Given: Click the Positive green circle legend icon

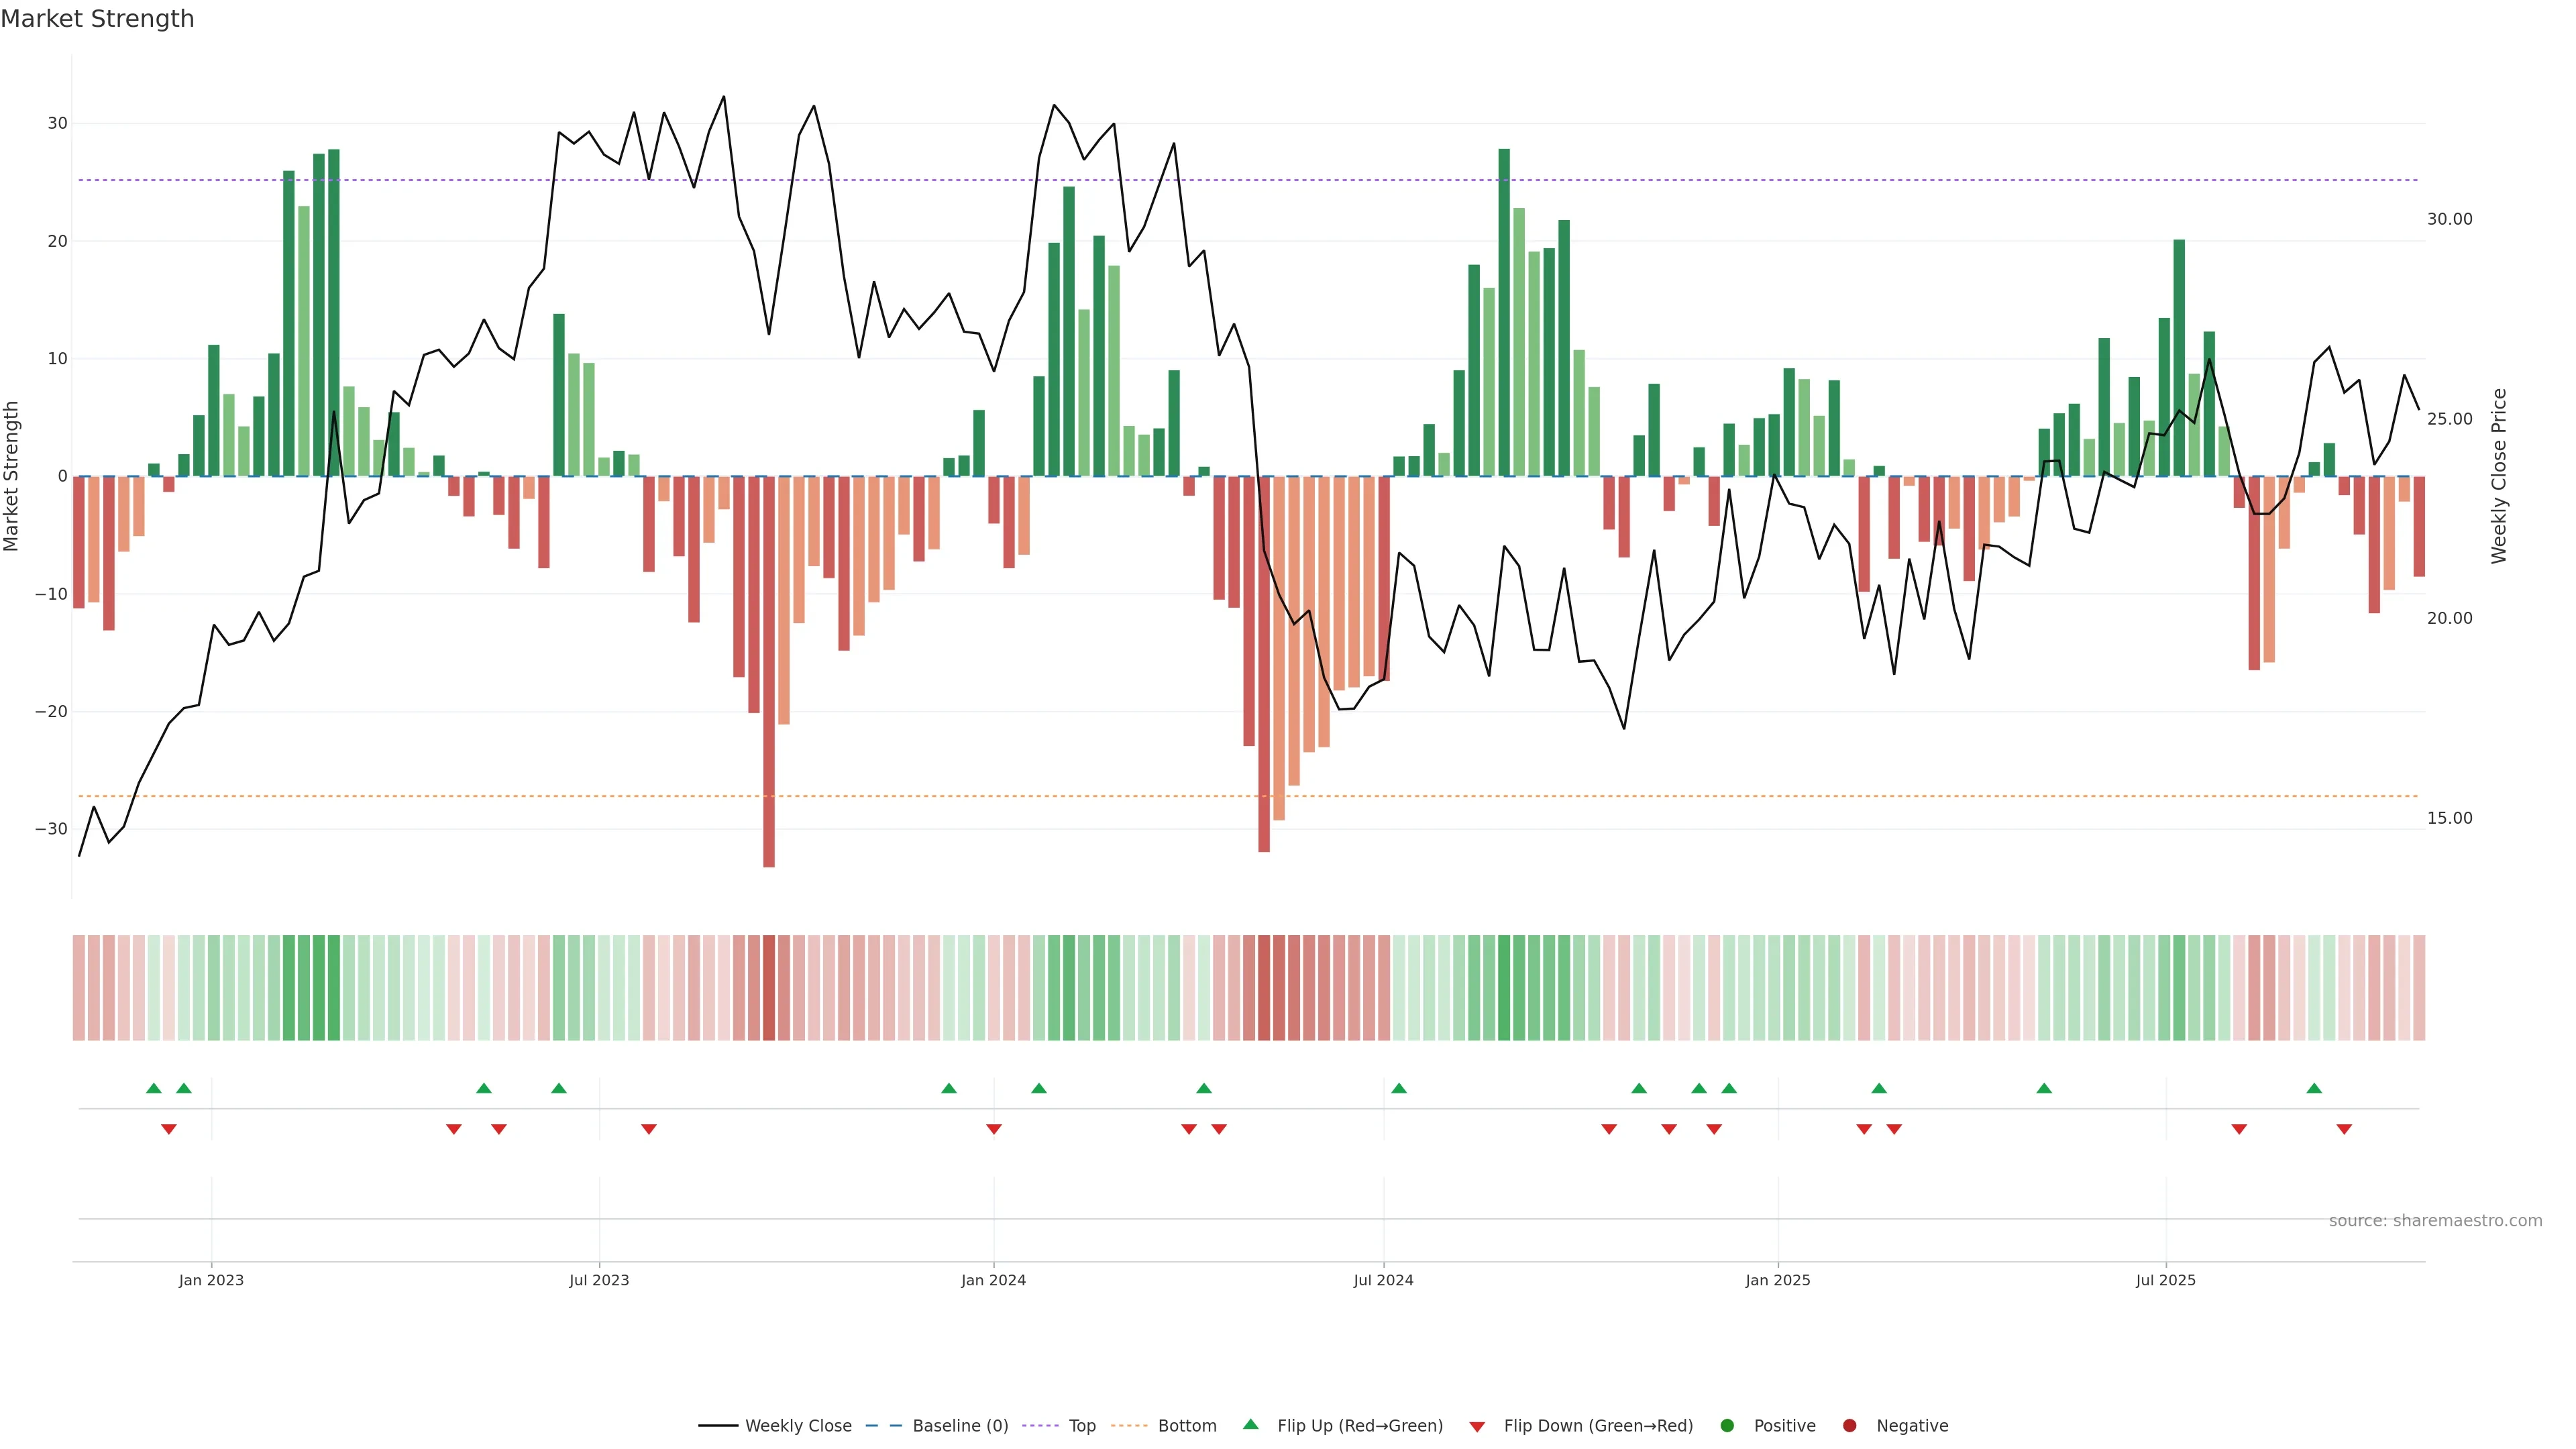Looking at the screenshot, I should coord(1727,1426).
